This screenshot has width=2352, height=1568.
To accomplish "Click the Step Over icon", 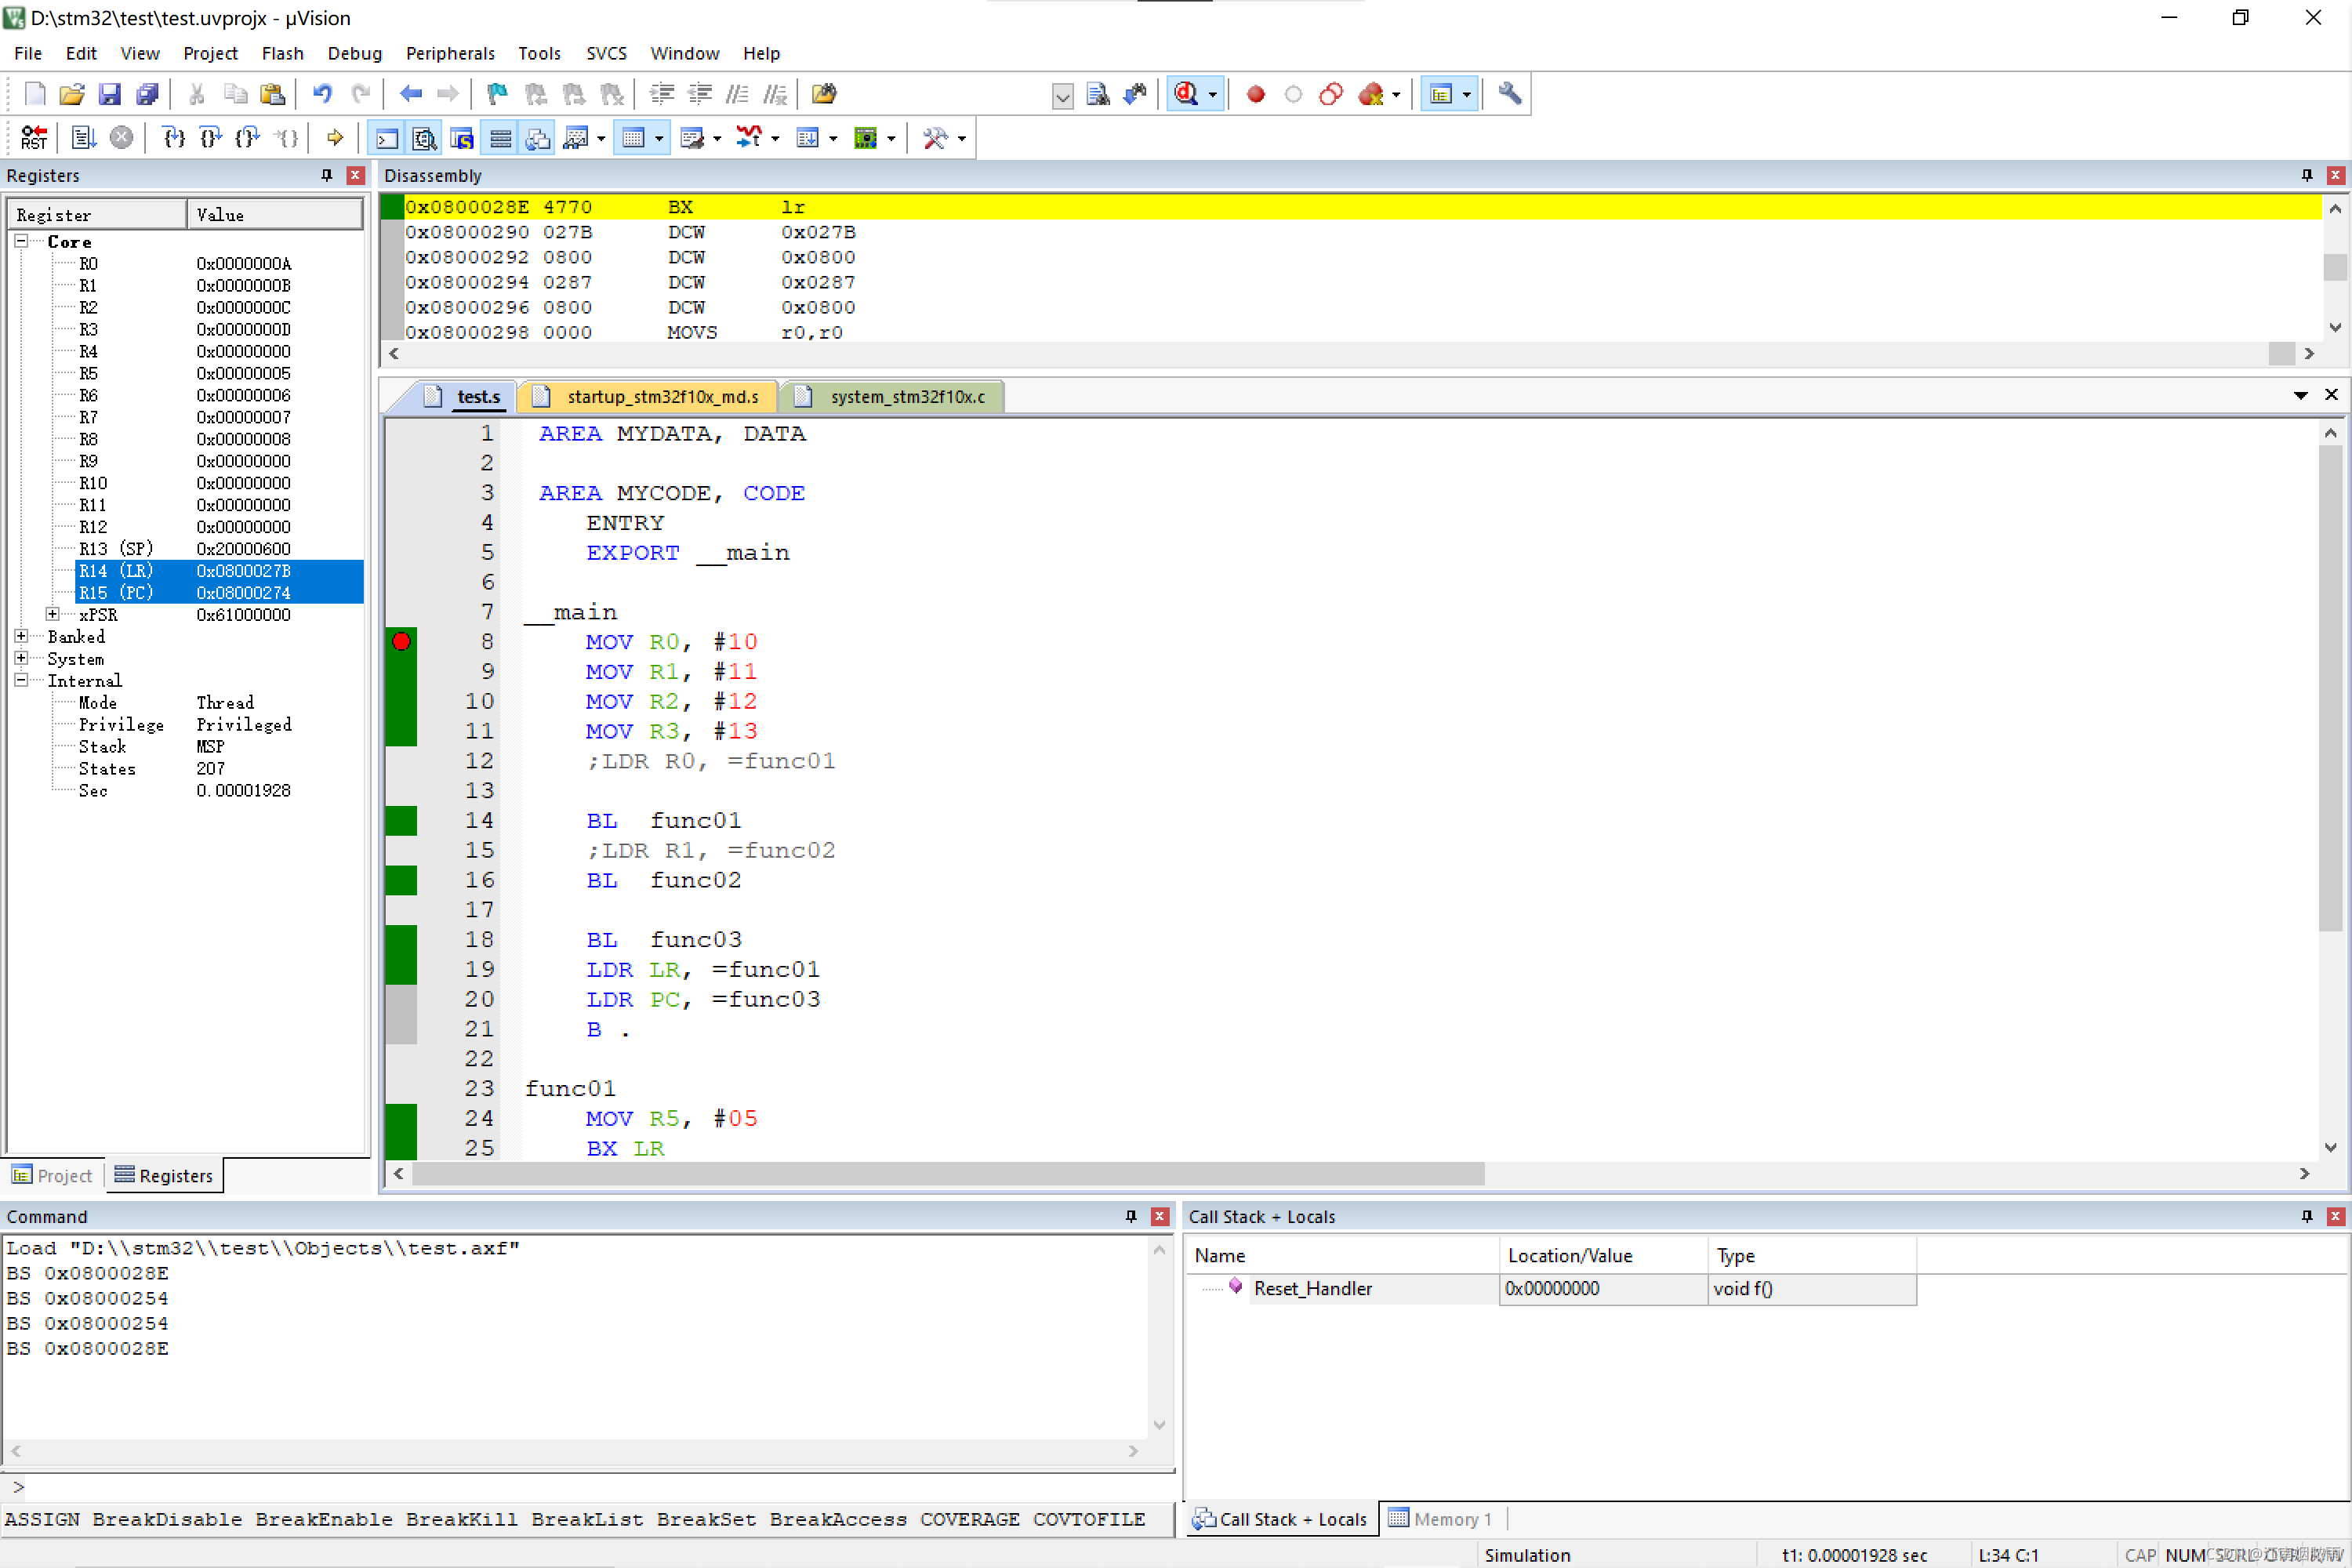I will (211, 138).
